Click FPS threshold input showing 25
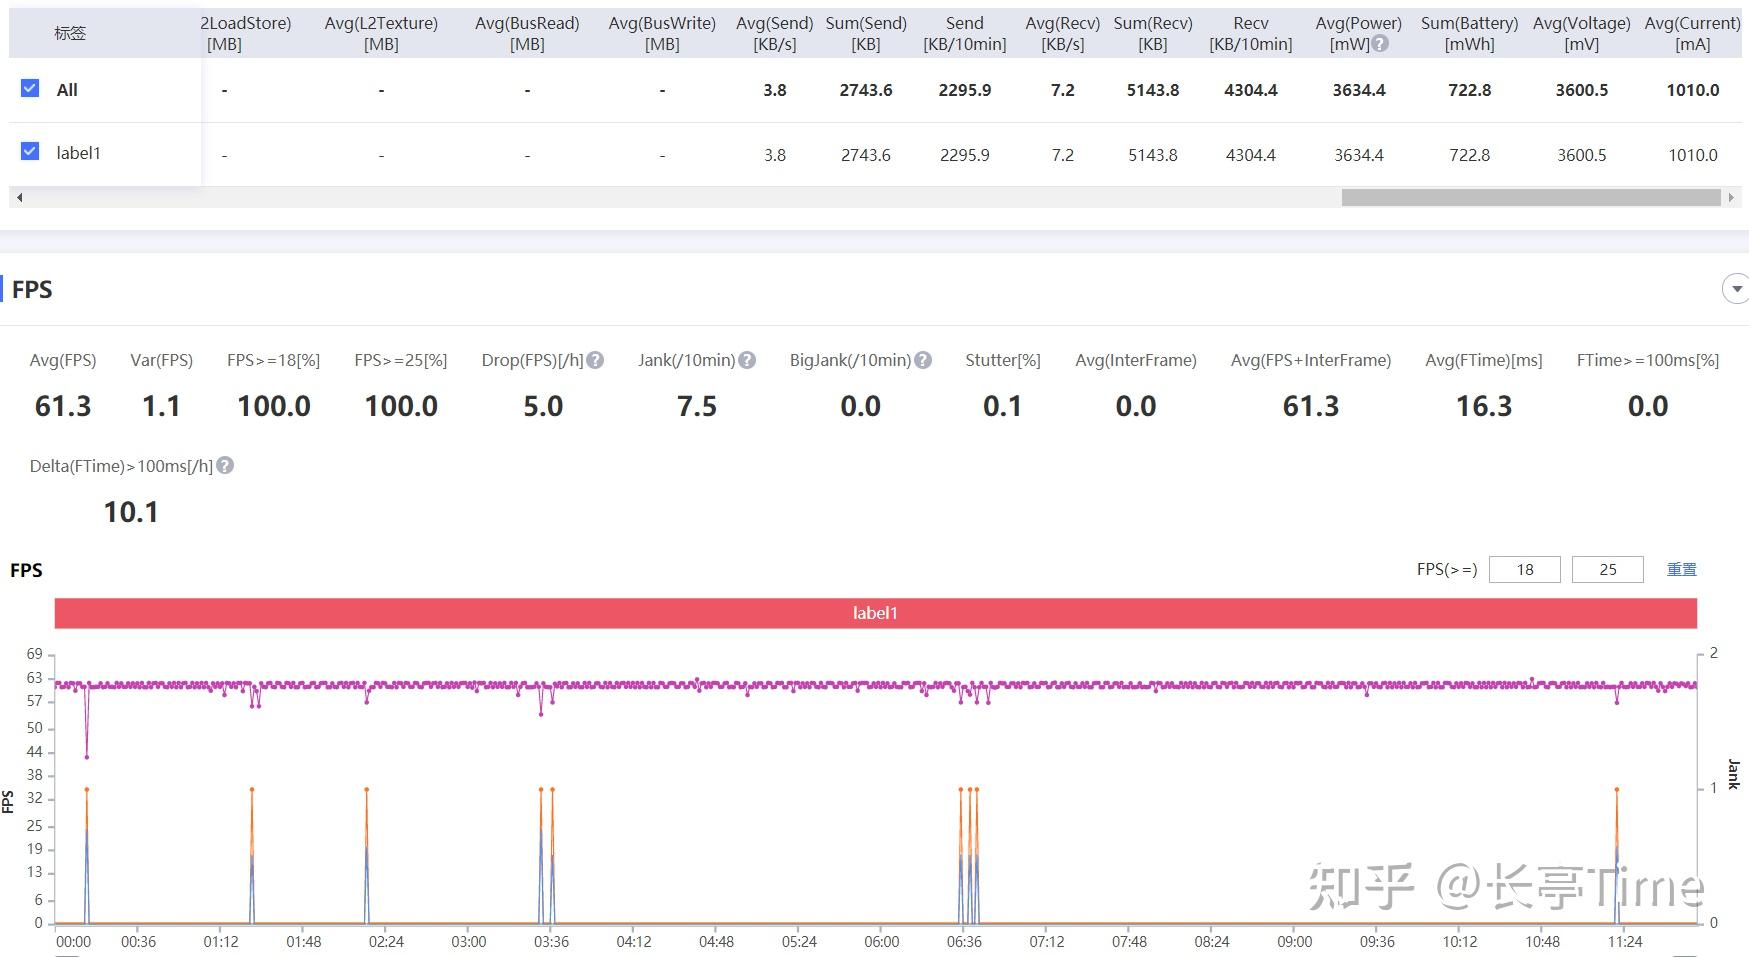 click(x=1608, y=569)
